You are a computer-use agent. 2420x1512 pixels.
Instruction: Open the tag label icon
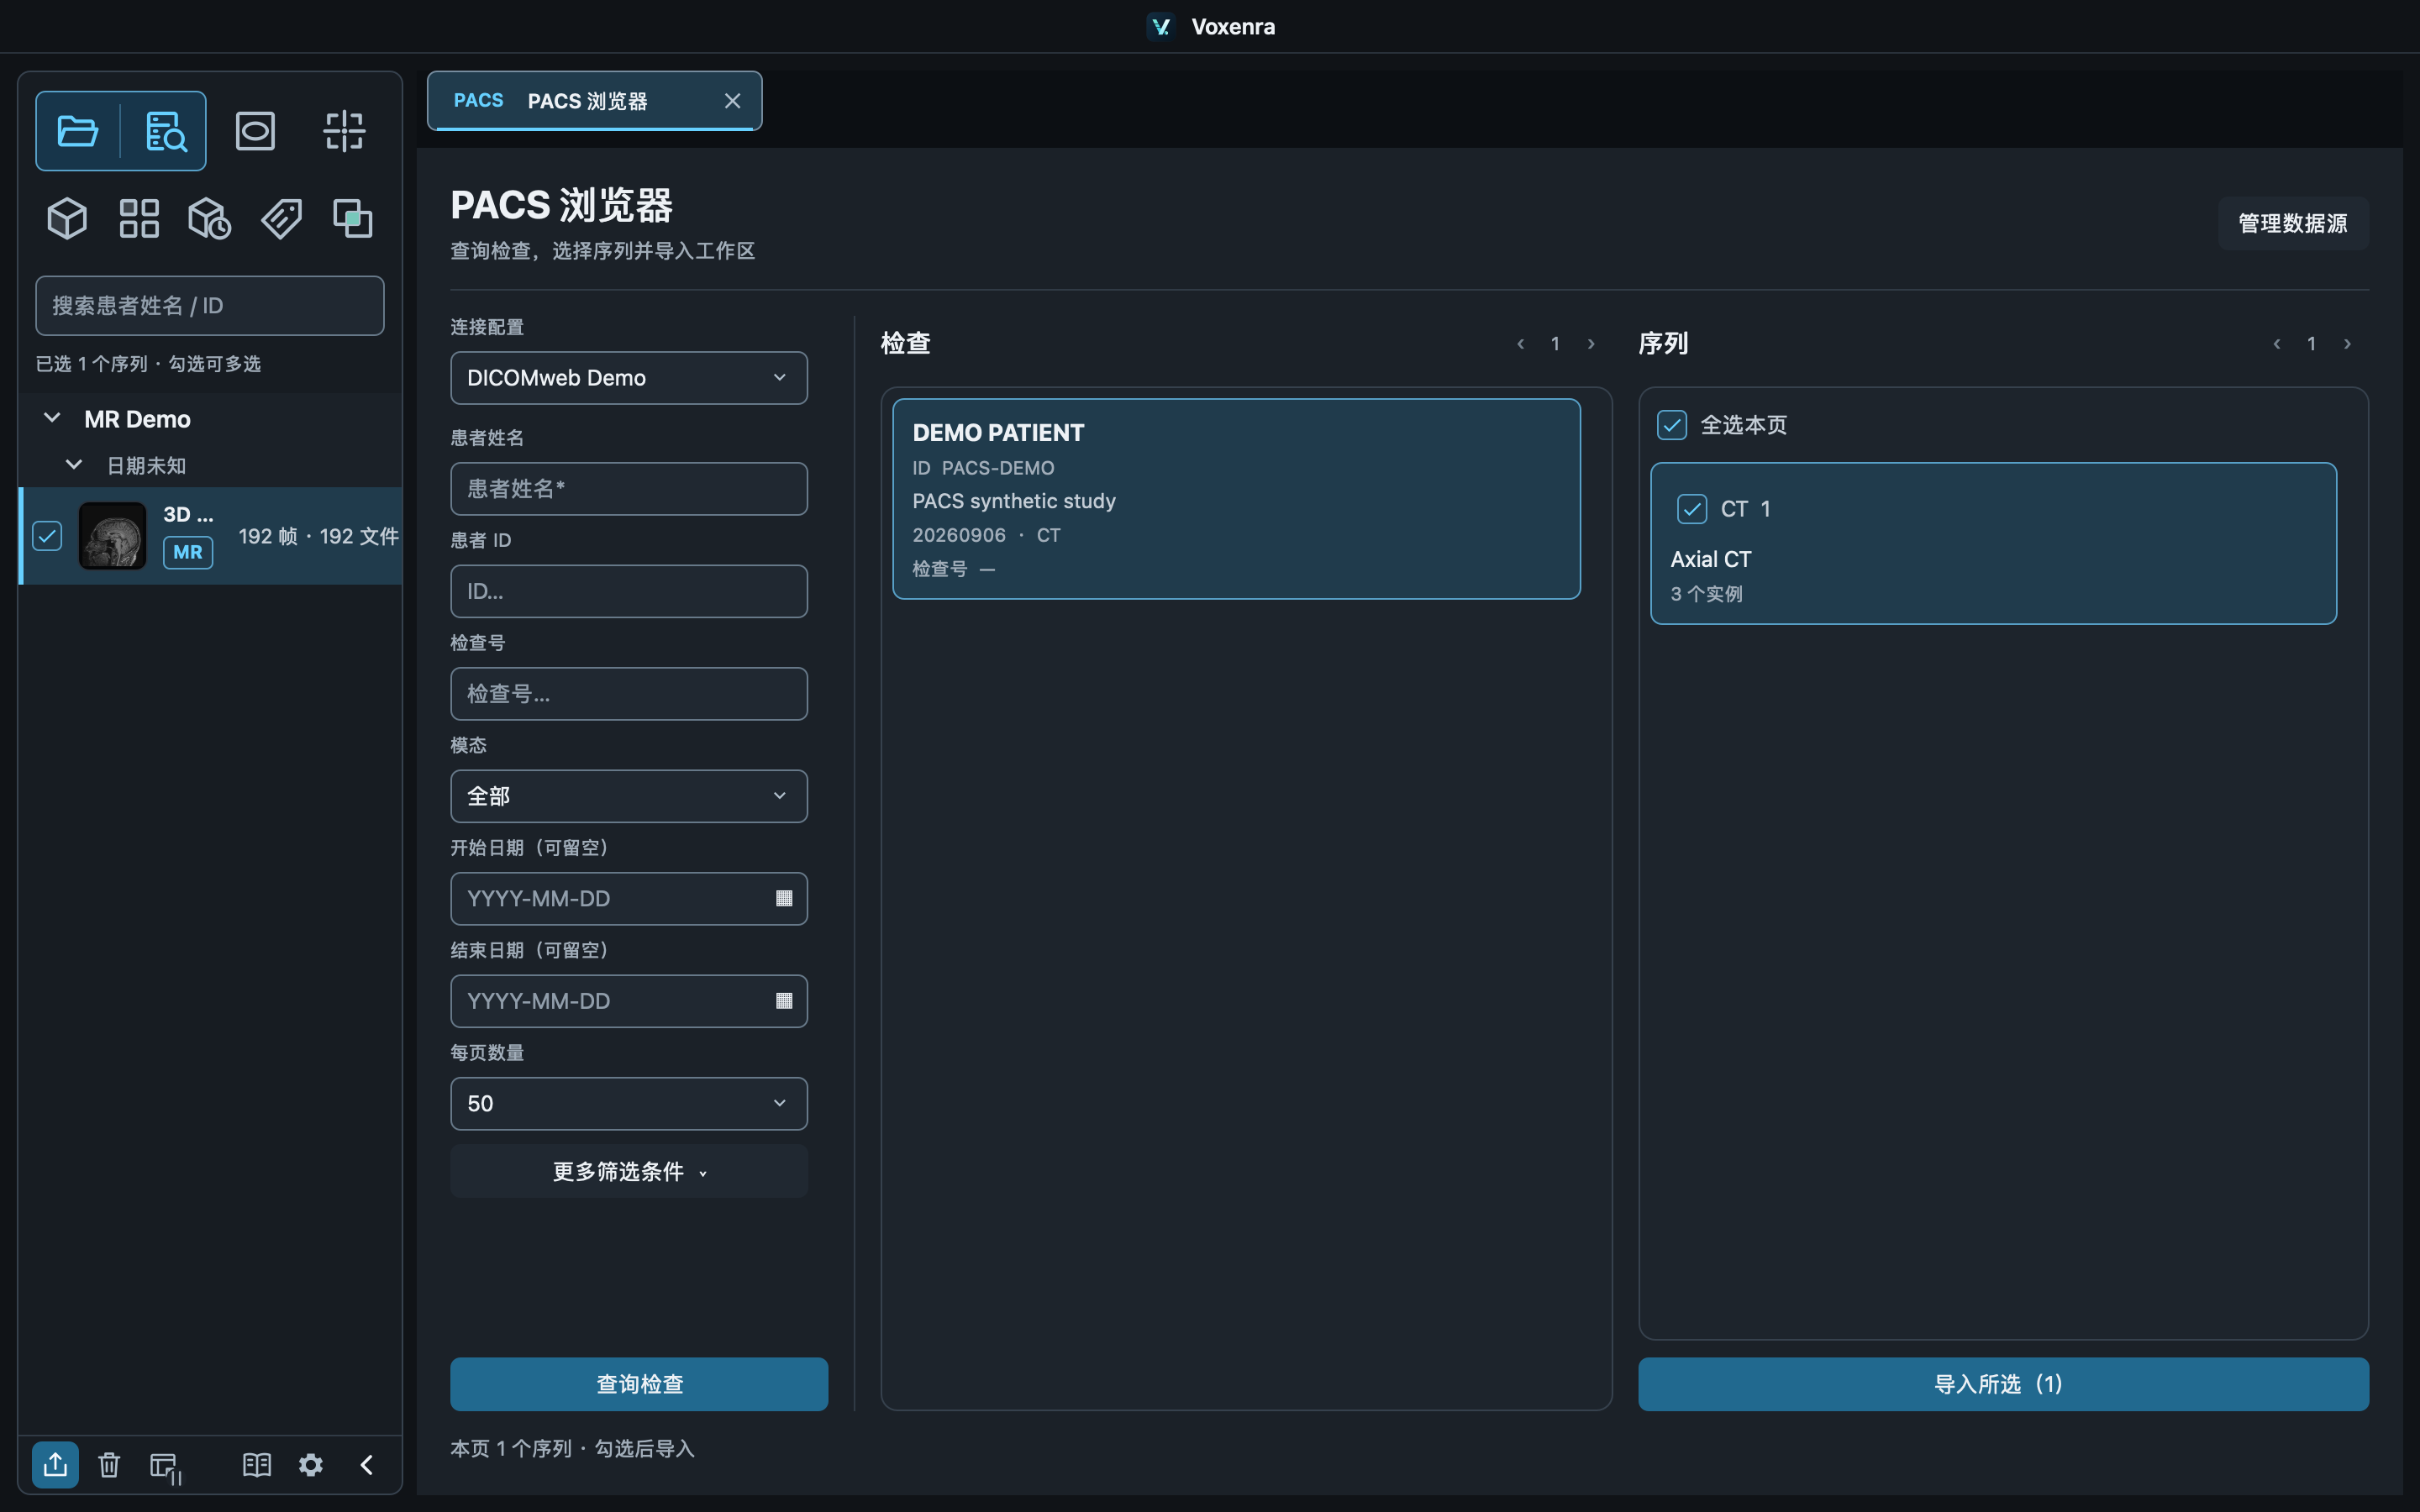pyautogui.click(x=282, y=218)
